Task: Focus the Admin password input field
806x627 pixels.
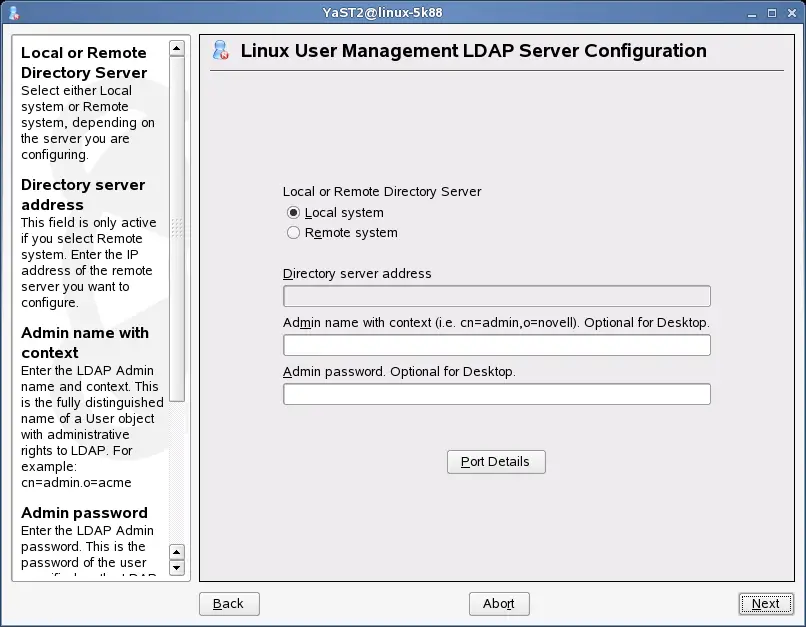Action: pos(496,394)
